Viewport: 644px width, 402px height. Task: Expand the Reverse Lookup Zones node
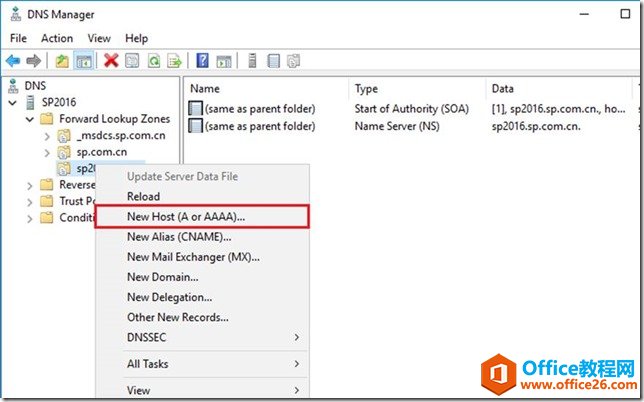pyautogui.click(x=30, y=186)
